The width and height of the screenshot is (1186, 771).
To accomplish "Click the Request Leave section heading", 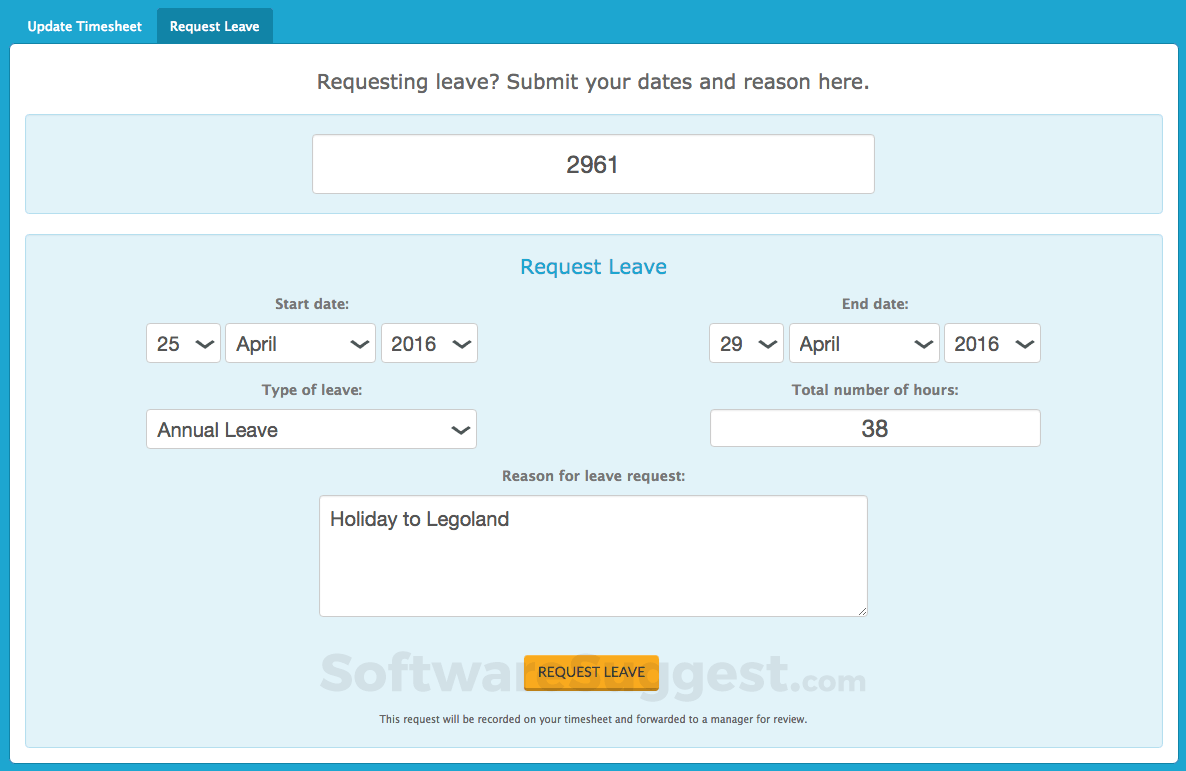I will tap(593, 267).
